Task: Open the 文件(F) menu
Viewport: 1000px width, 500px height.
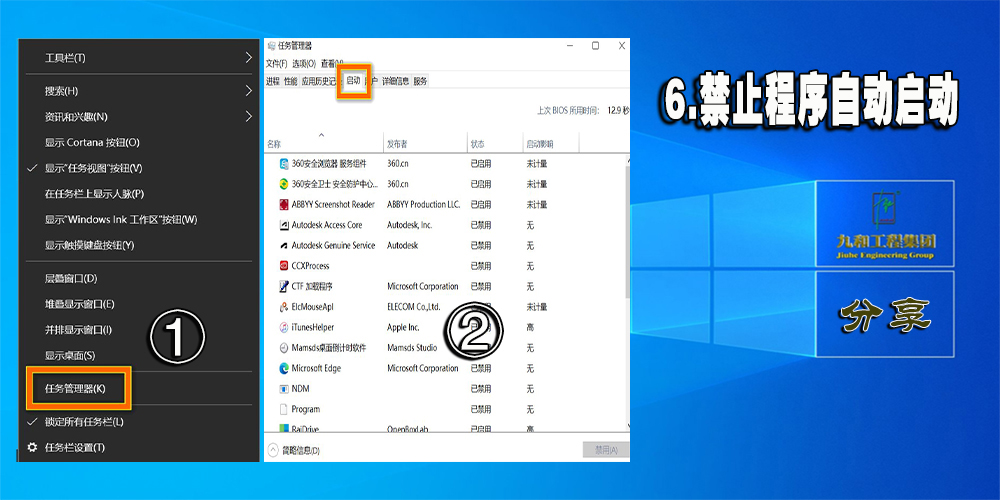Action: coord(277,64)
